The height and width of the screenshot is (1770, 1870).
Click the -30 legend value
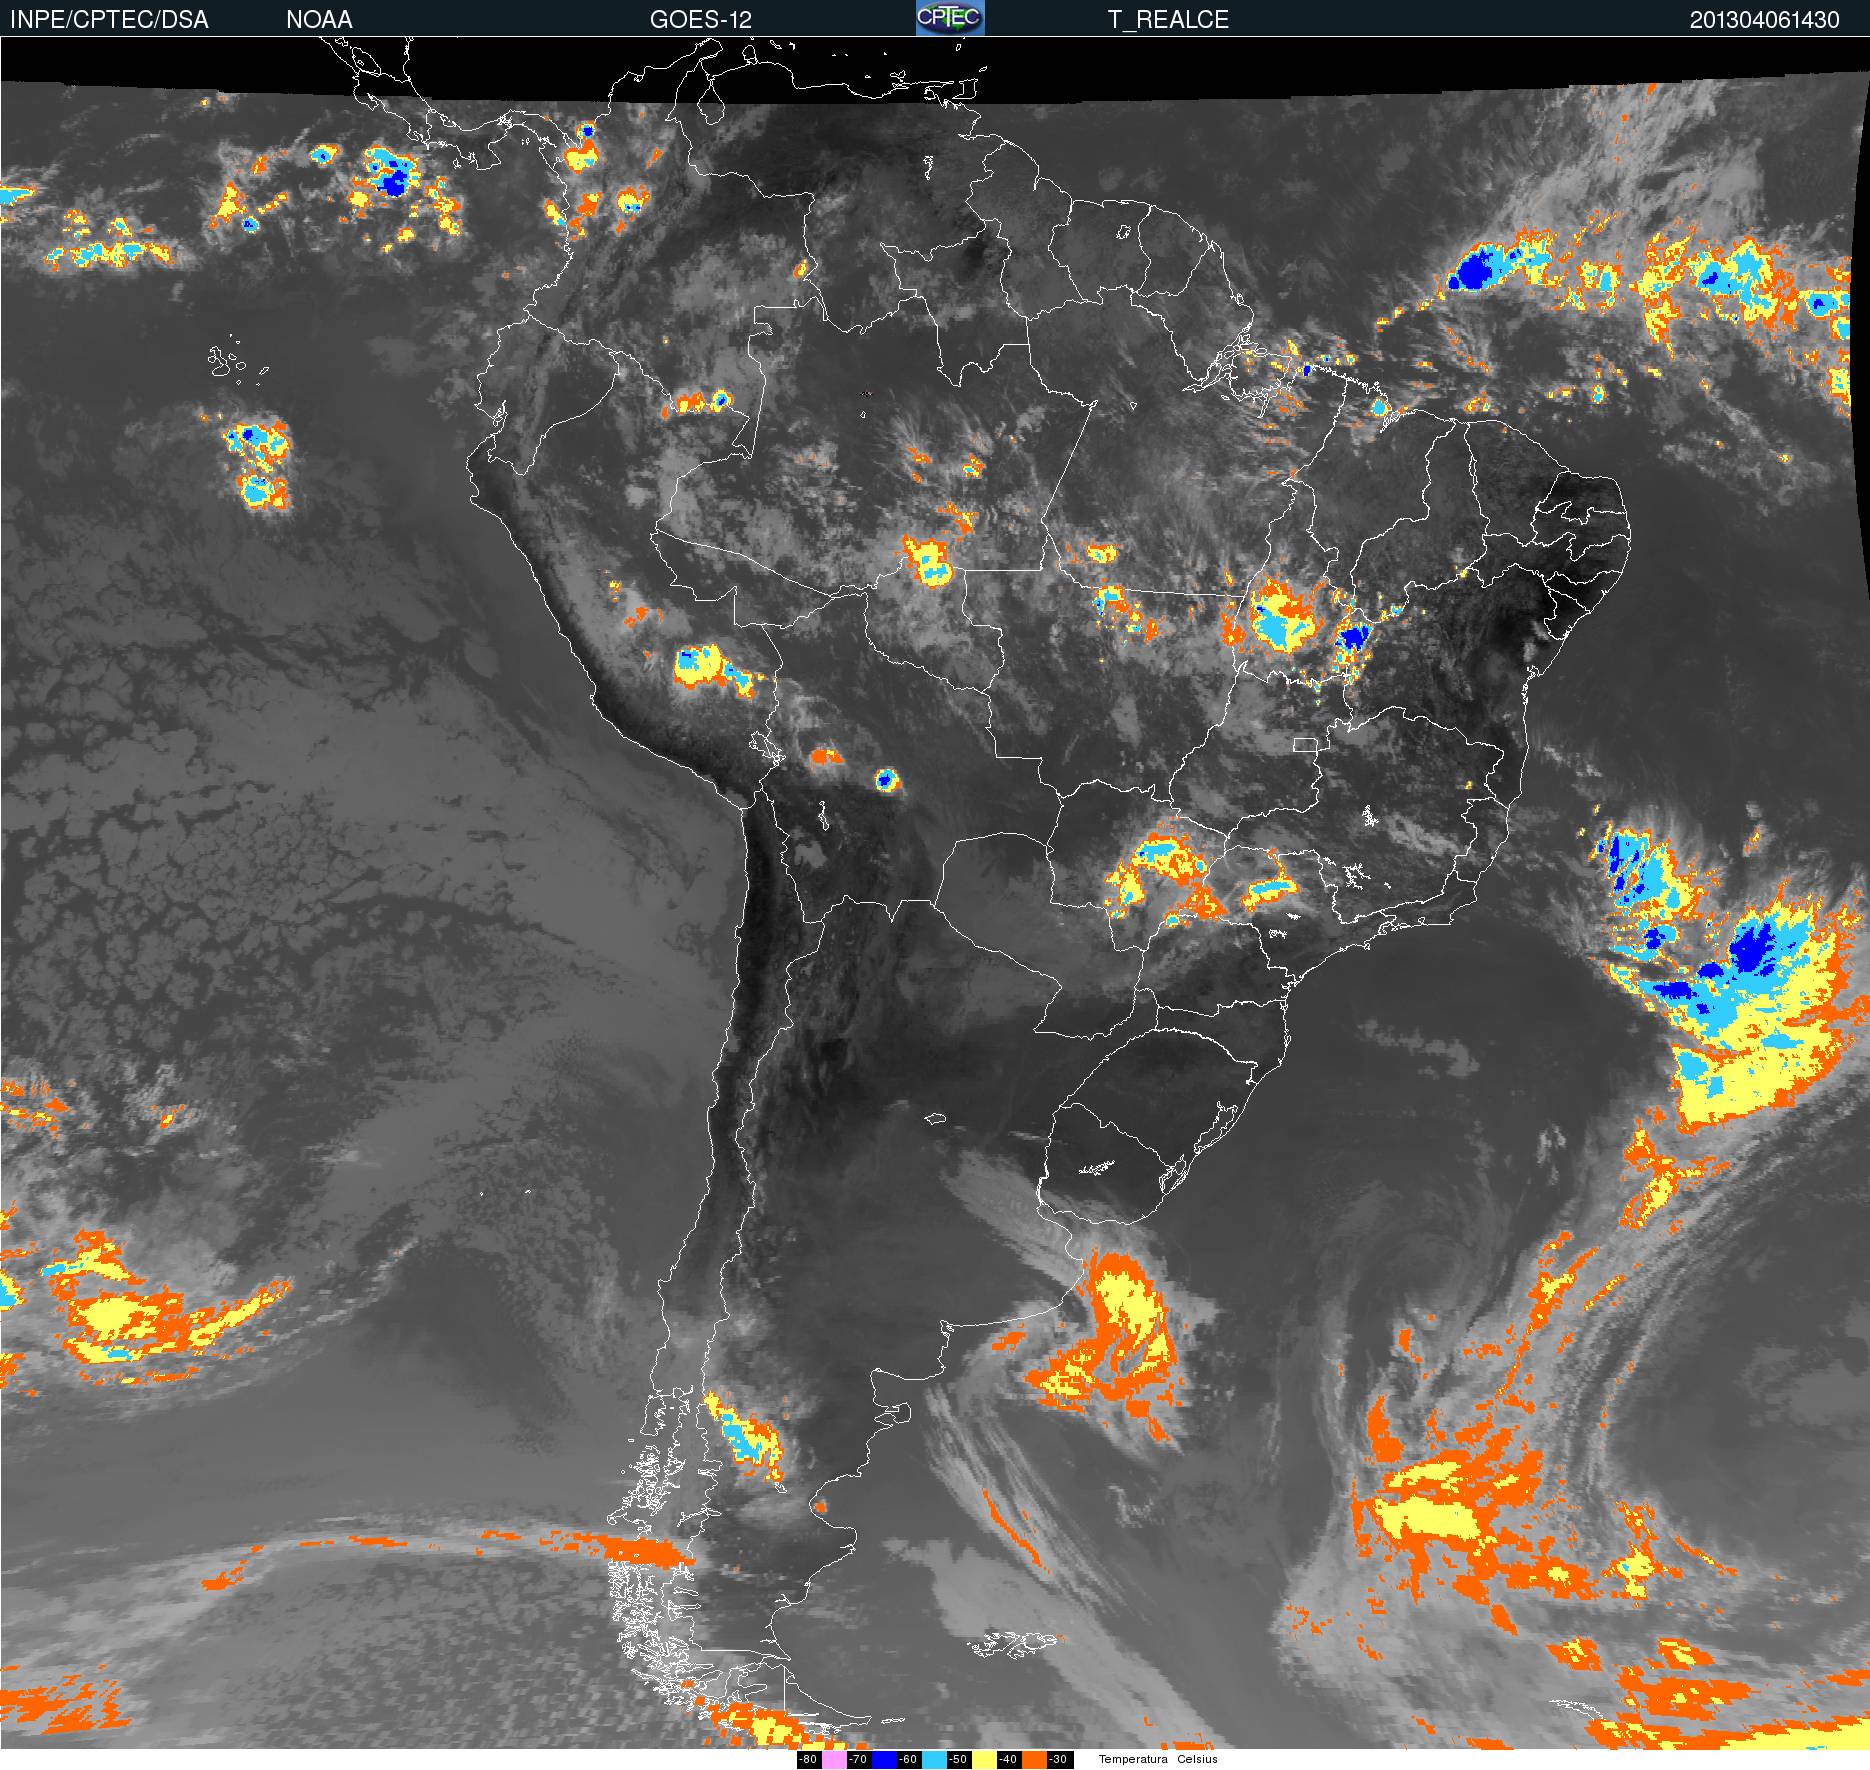click(x=1059, y=1760)
